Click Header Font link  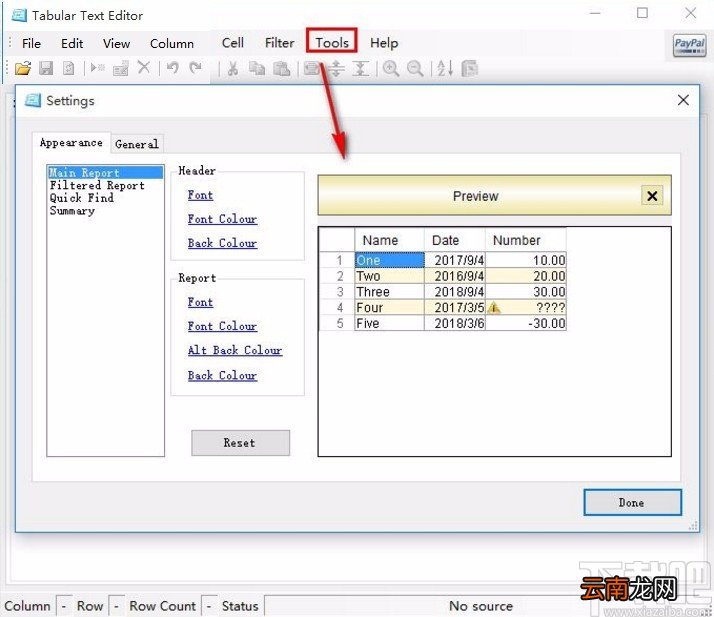[x=200, y=195]
